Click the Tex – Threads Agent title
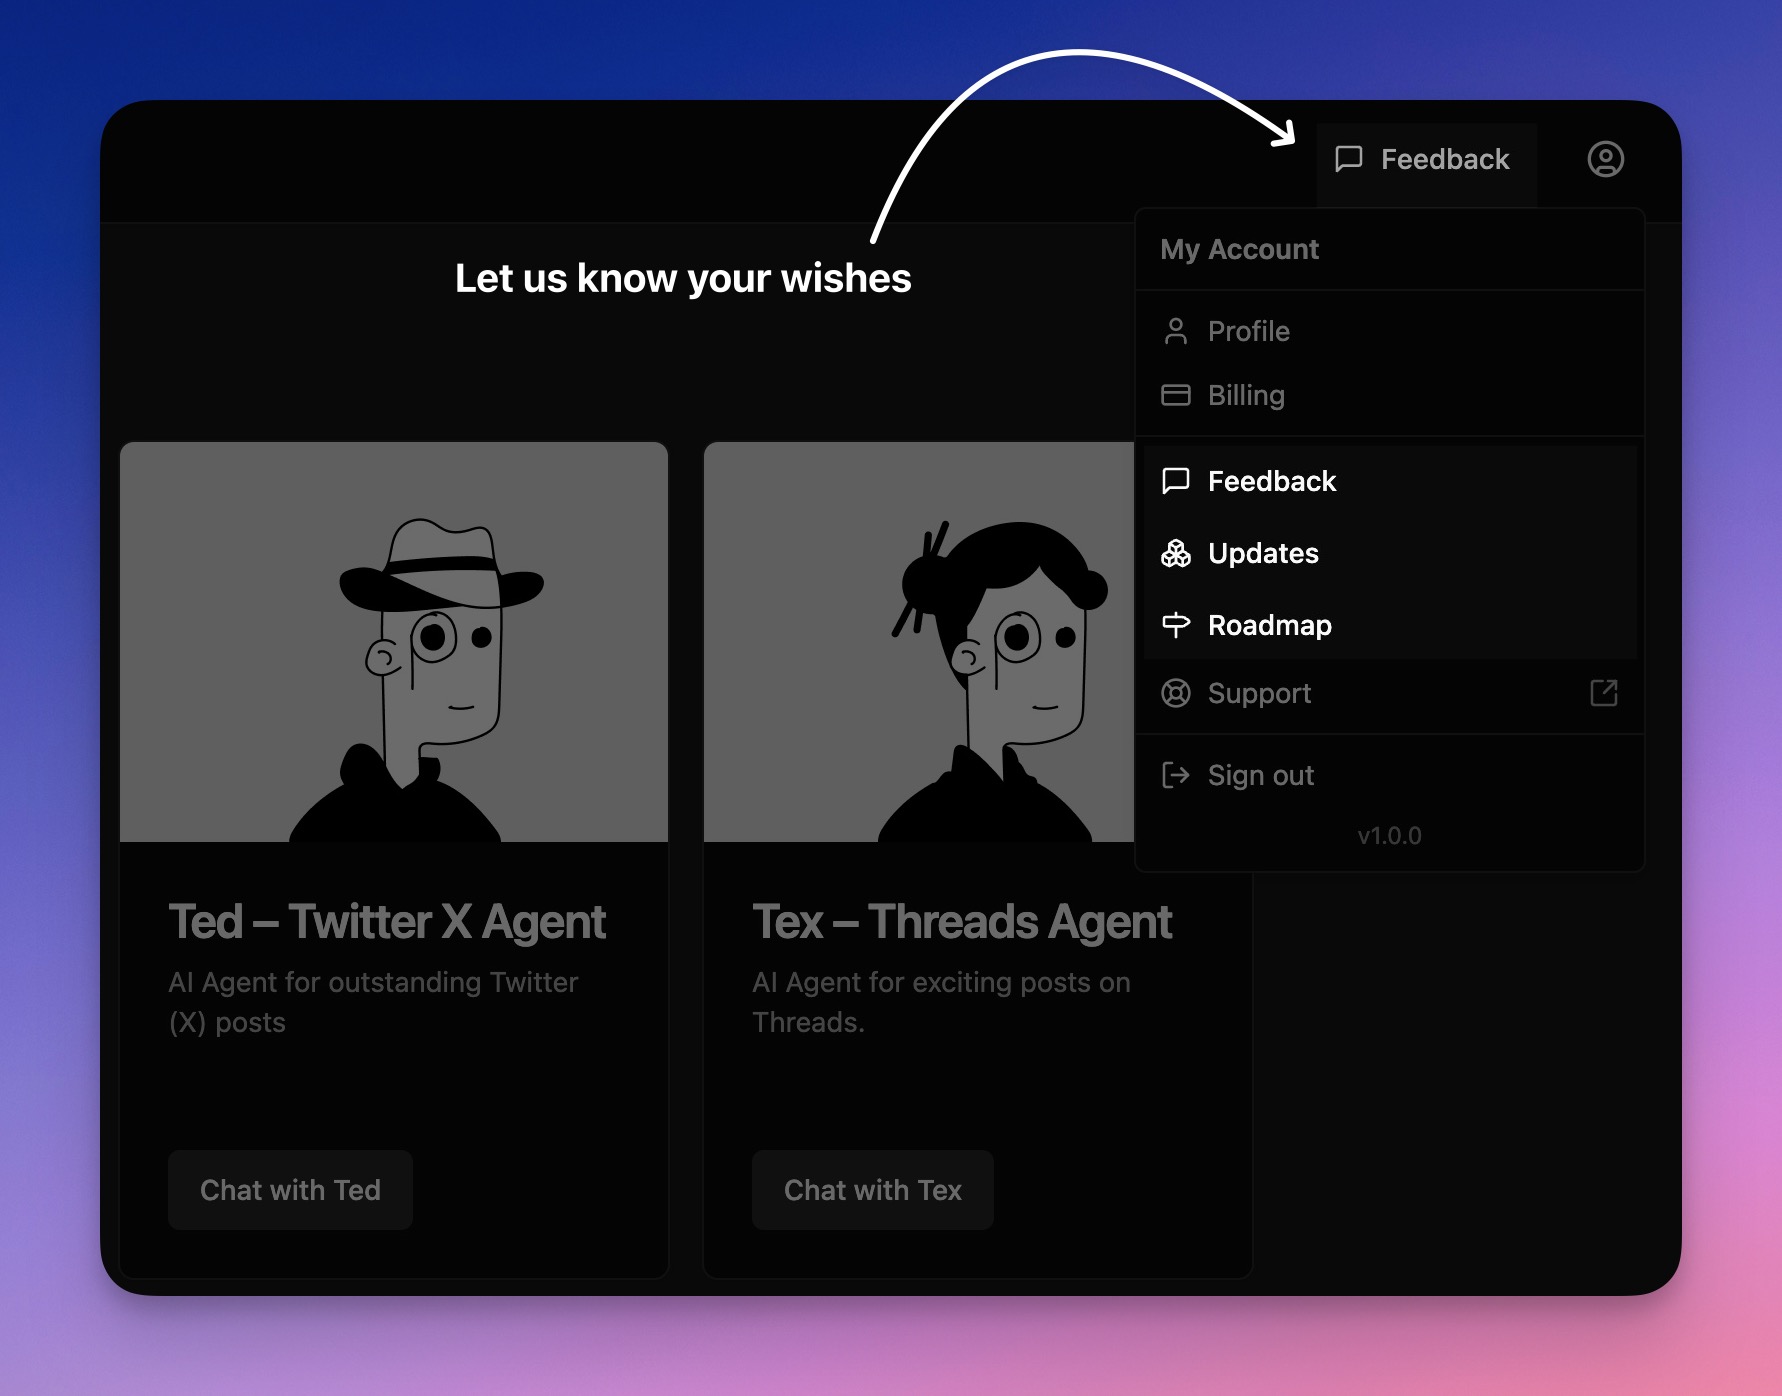1782x1396 pixels. (x=962, y=921)
